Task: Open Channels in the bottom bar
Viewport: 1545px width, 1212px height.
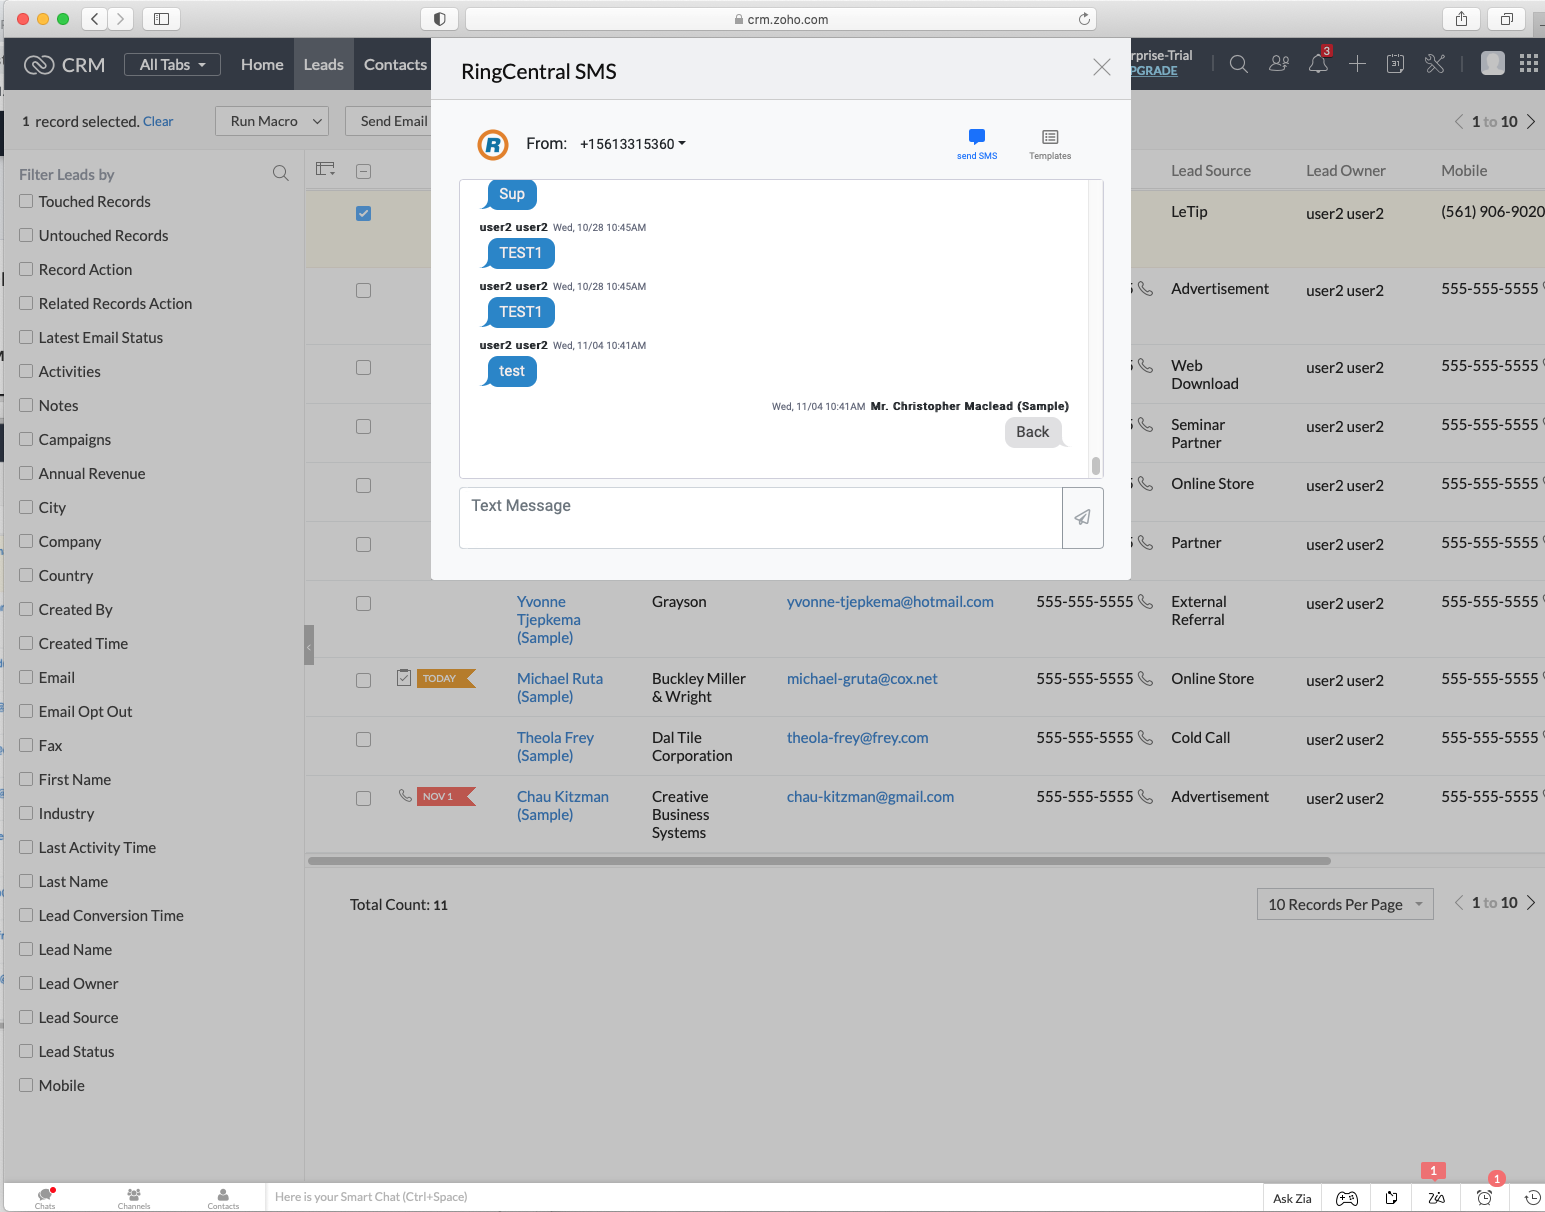Action: [x=134, y=1198]
